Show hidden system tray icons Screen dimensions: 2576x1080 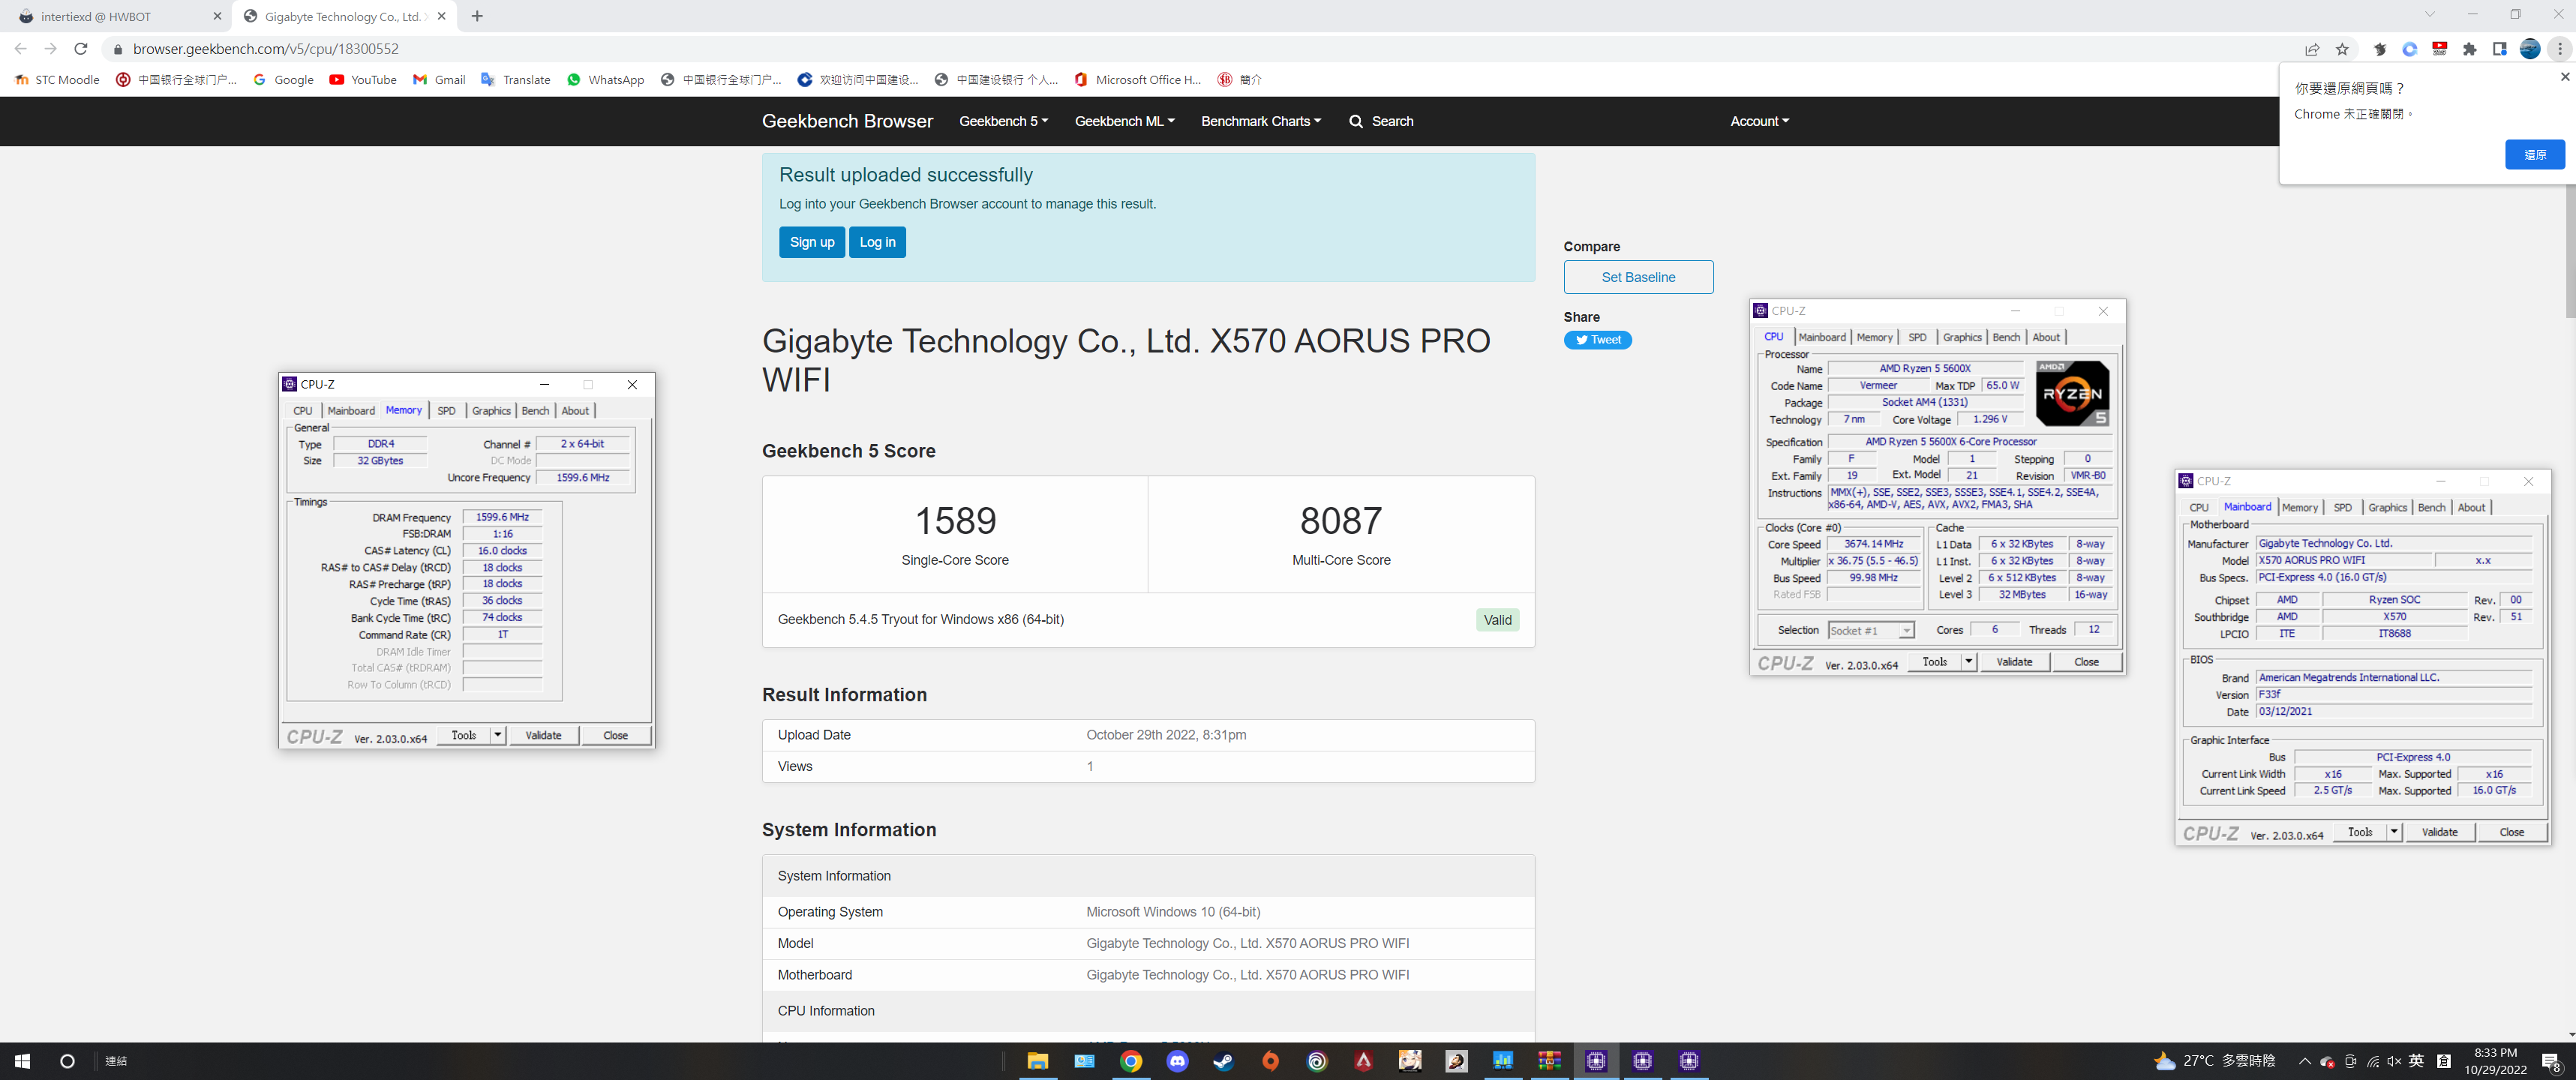(2304, 1061)
